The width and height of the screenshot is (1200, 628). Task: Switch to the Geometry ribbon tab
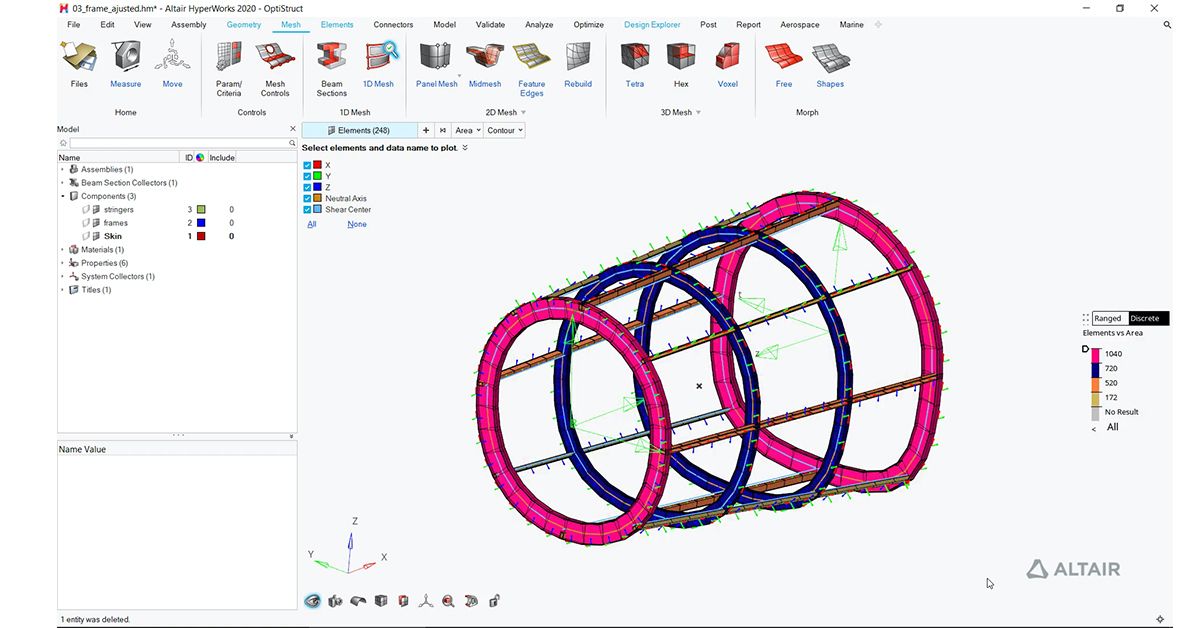(244, 25)
